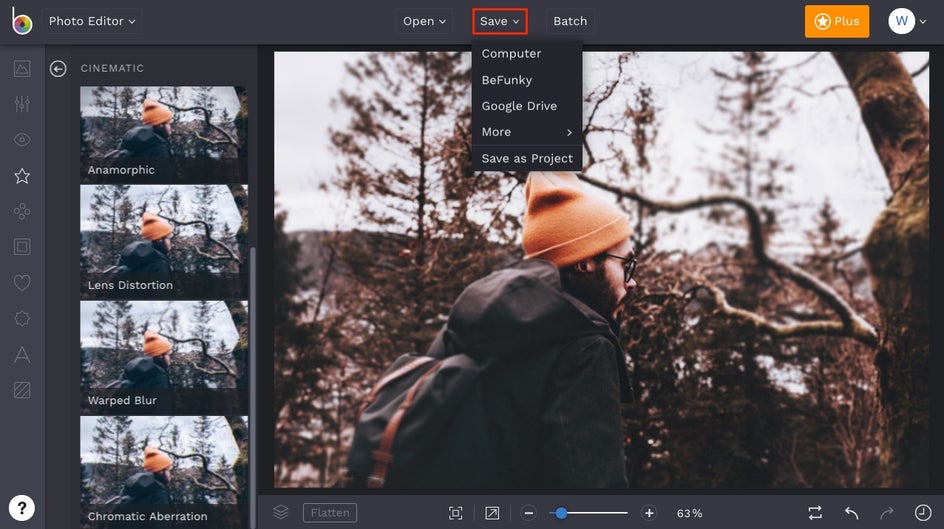Open the Graphics sidebar icon

tap(22, 318)
